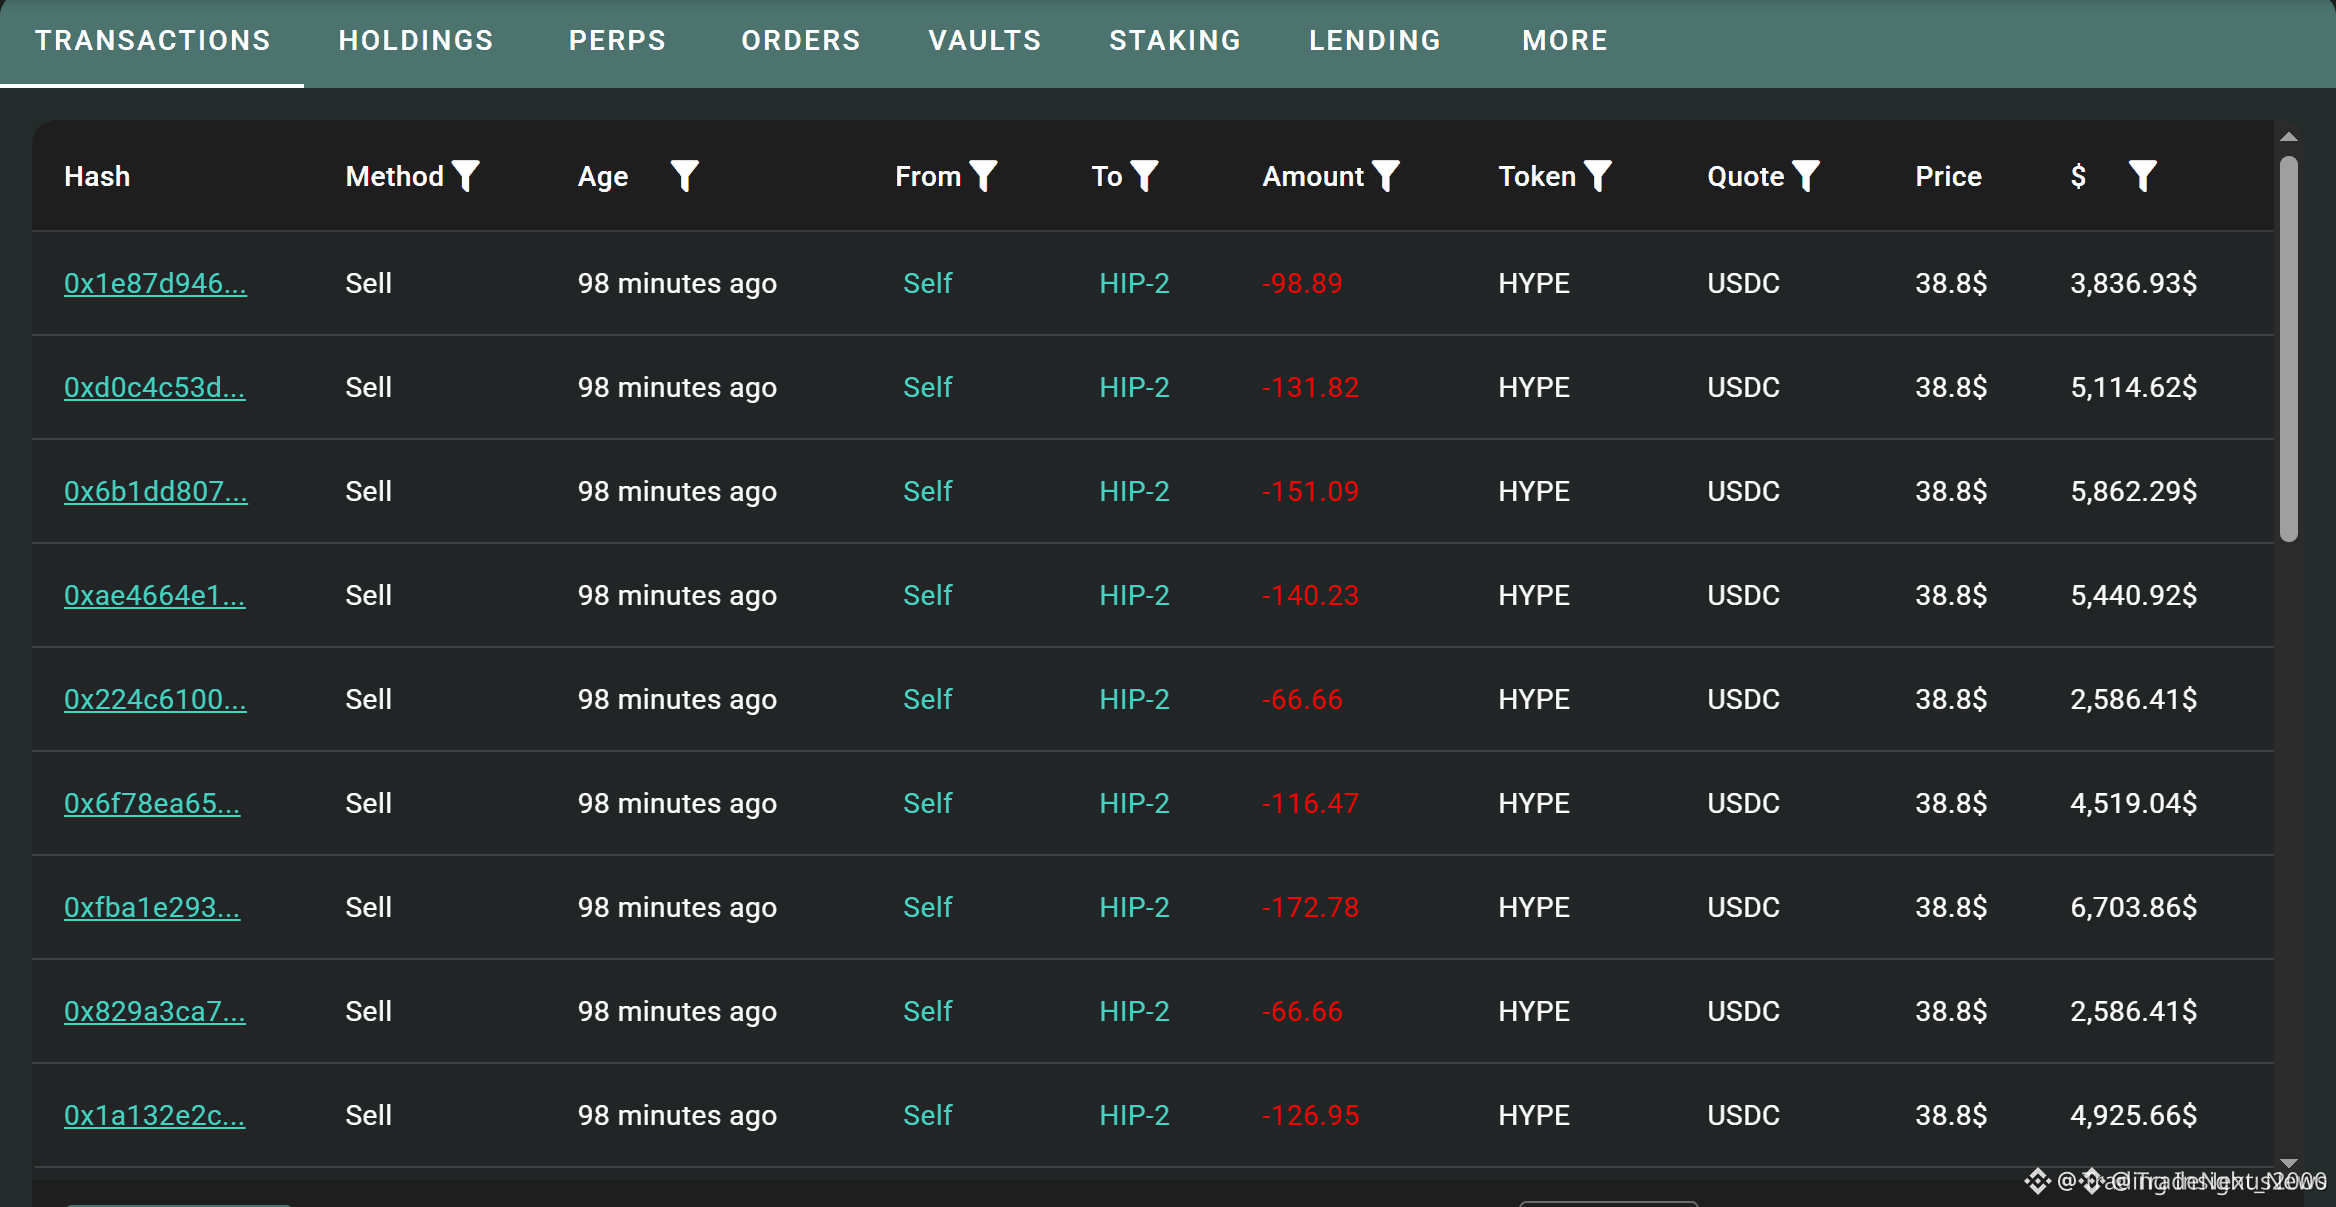Switch to the Holdings tab
Screen dimensions: 2336x1207
click(416, 40)
